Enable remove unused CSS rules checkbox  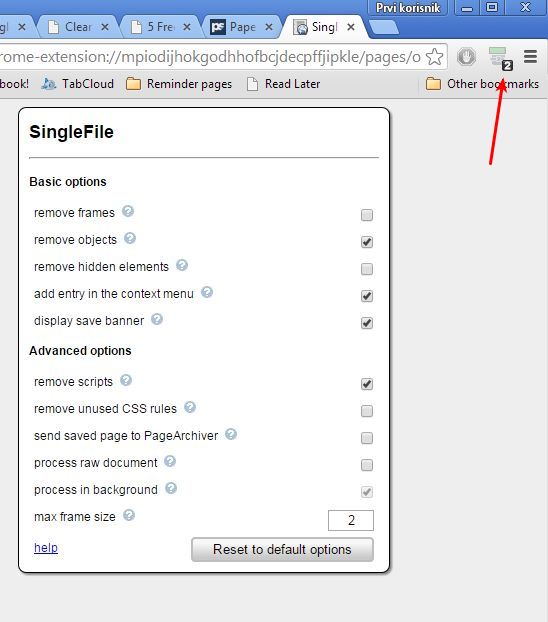point(367,411)
